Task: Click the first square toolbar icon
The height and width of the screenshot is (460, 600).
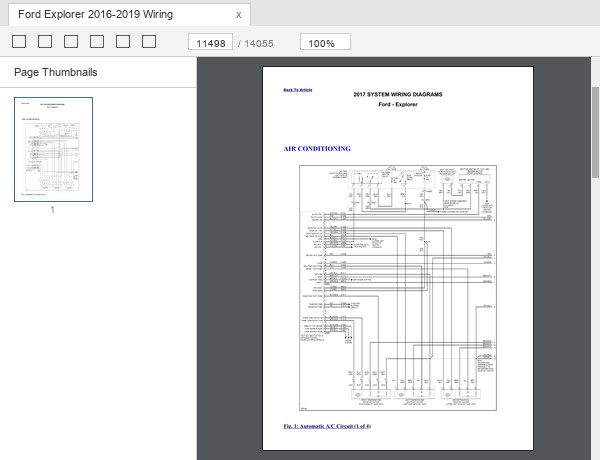Action: [x=19, y=42]
